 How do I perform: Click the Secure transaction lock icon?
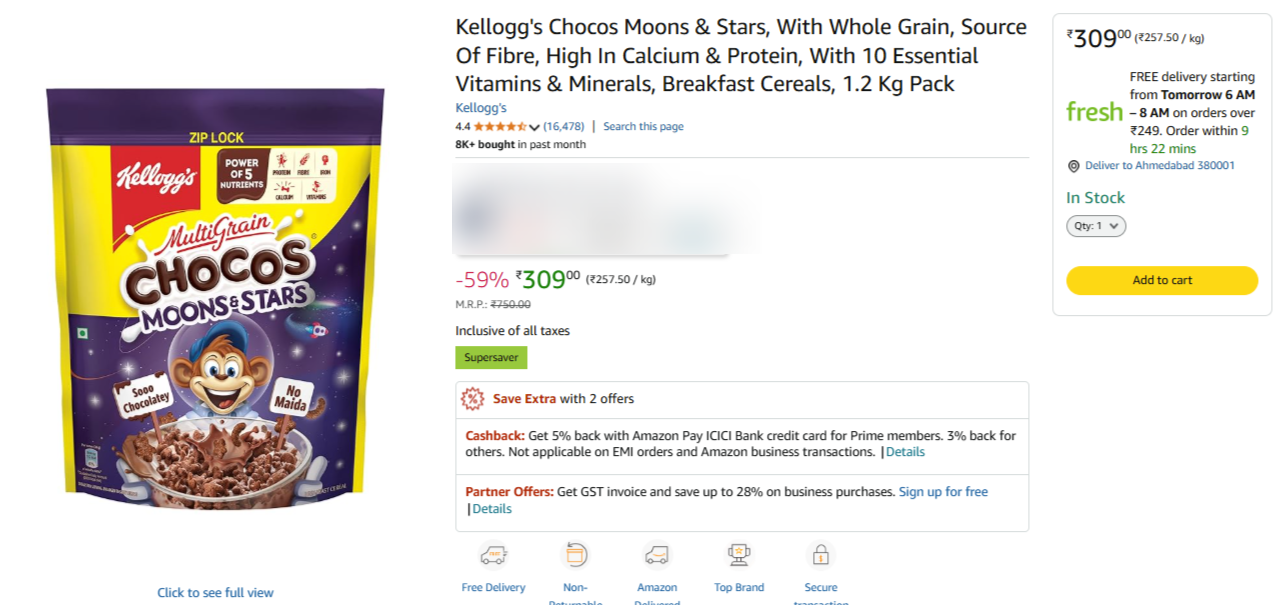(x=821, y=555)
